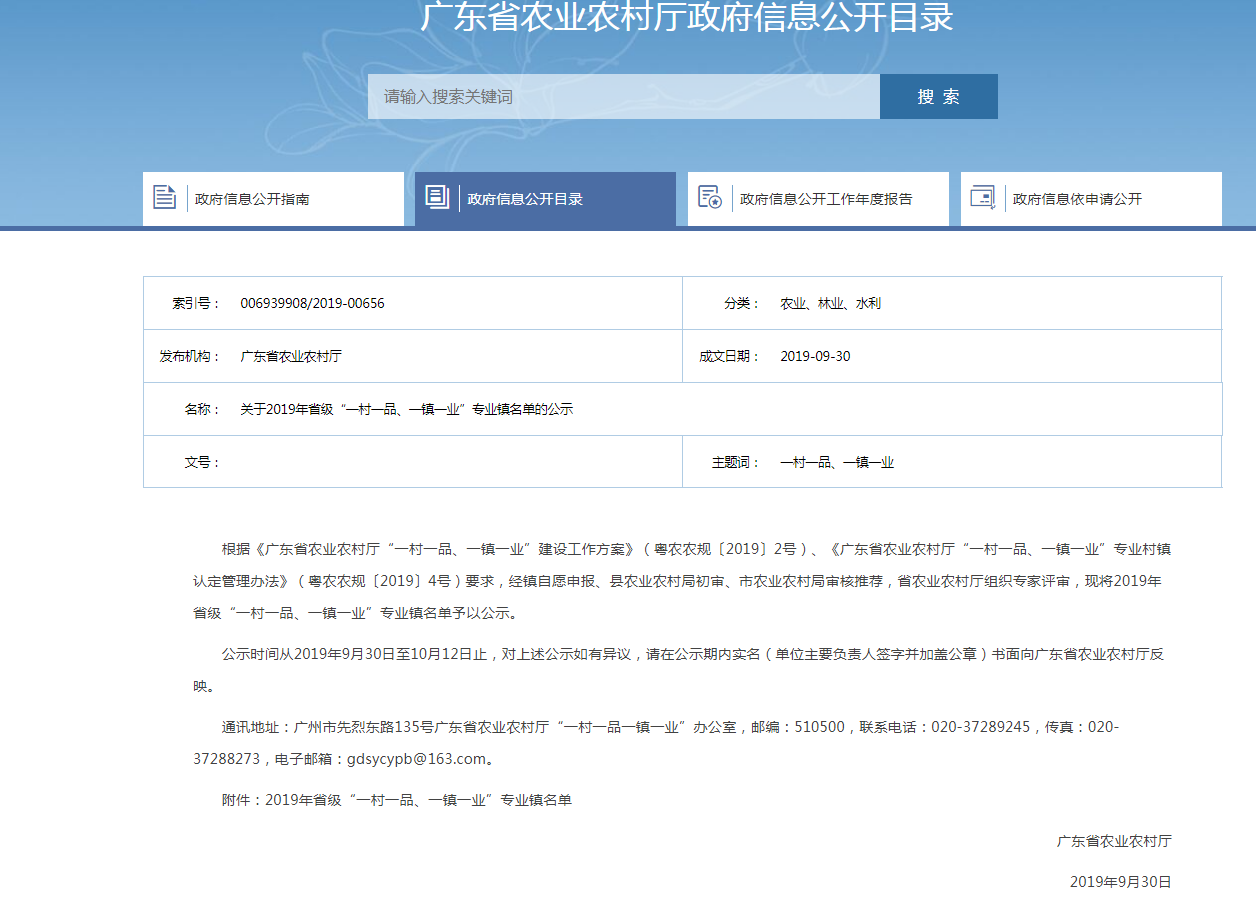Open the 政府信息依申请公开 tab
The image size is (1256, 898).
coord(1091,199)
